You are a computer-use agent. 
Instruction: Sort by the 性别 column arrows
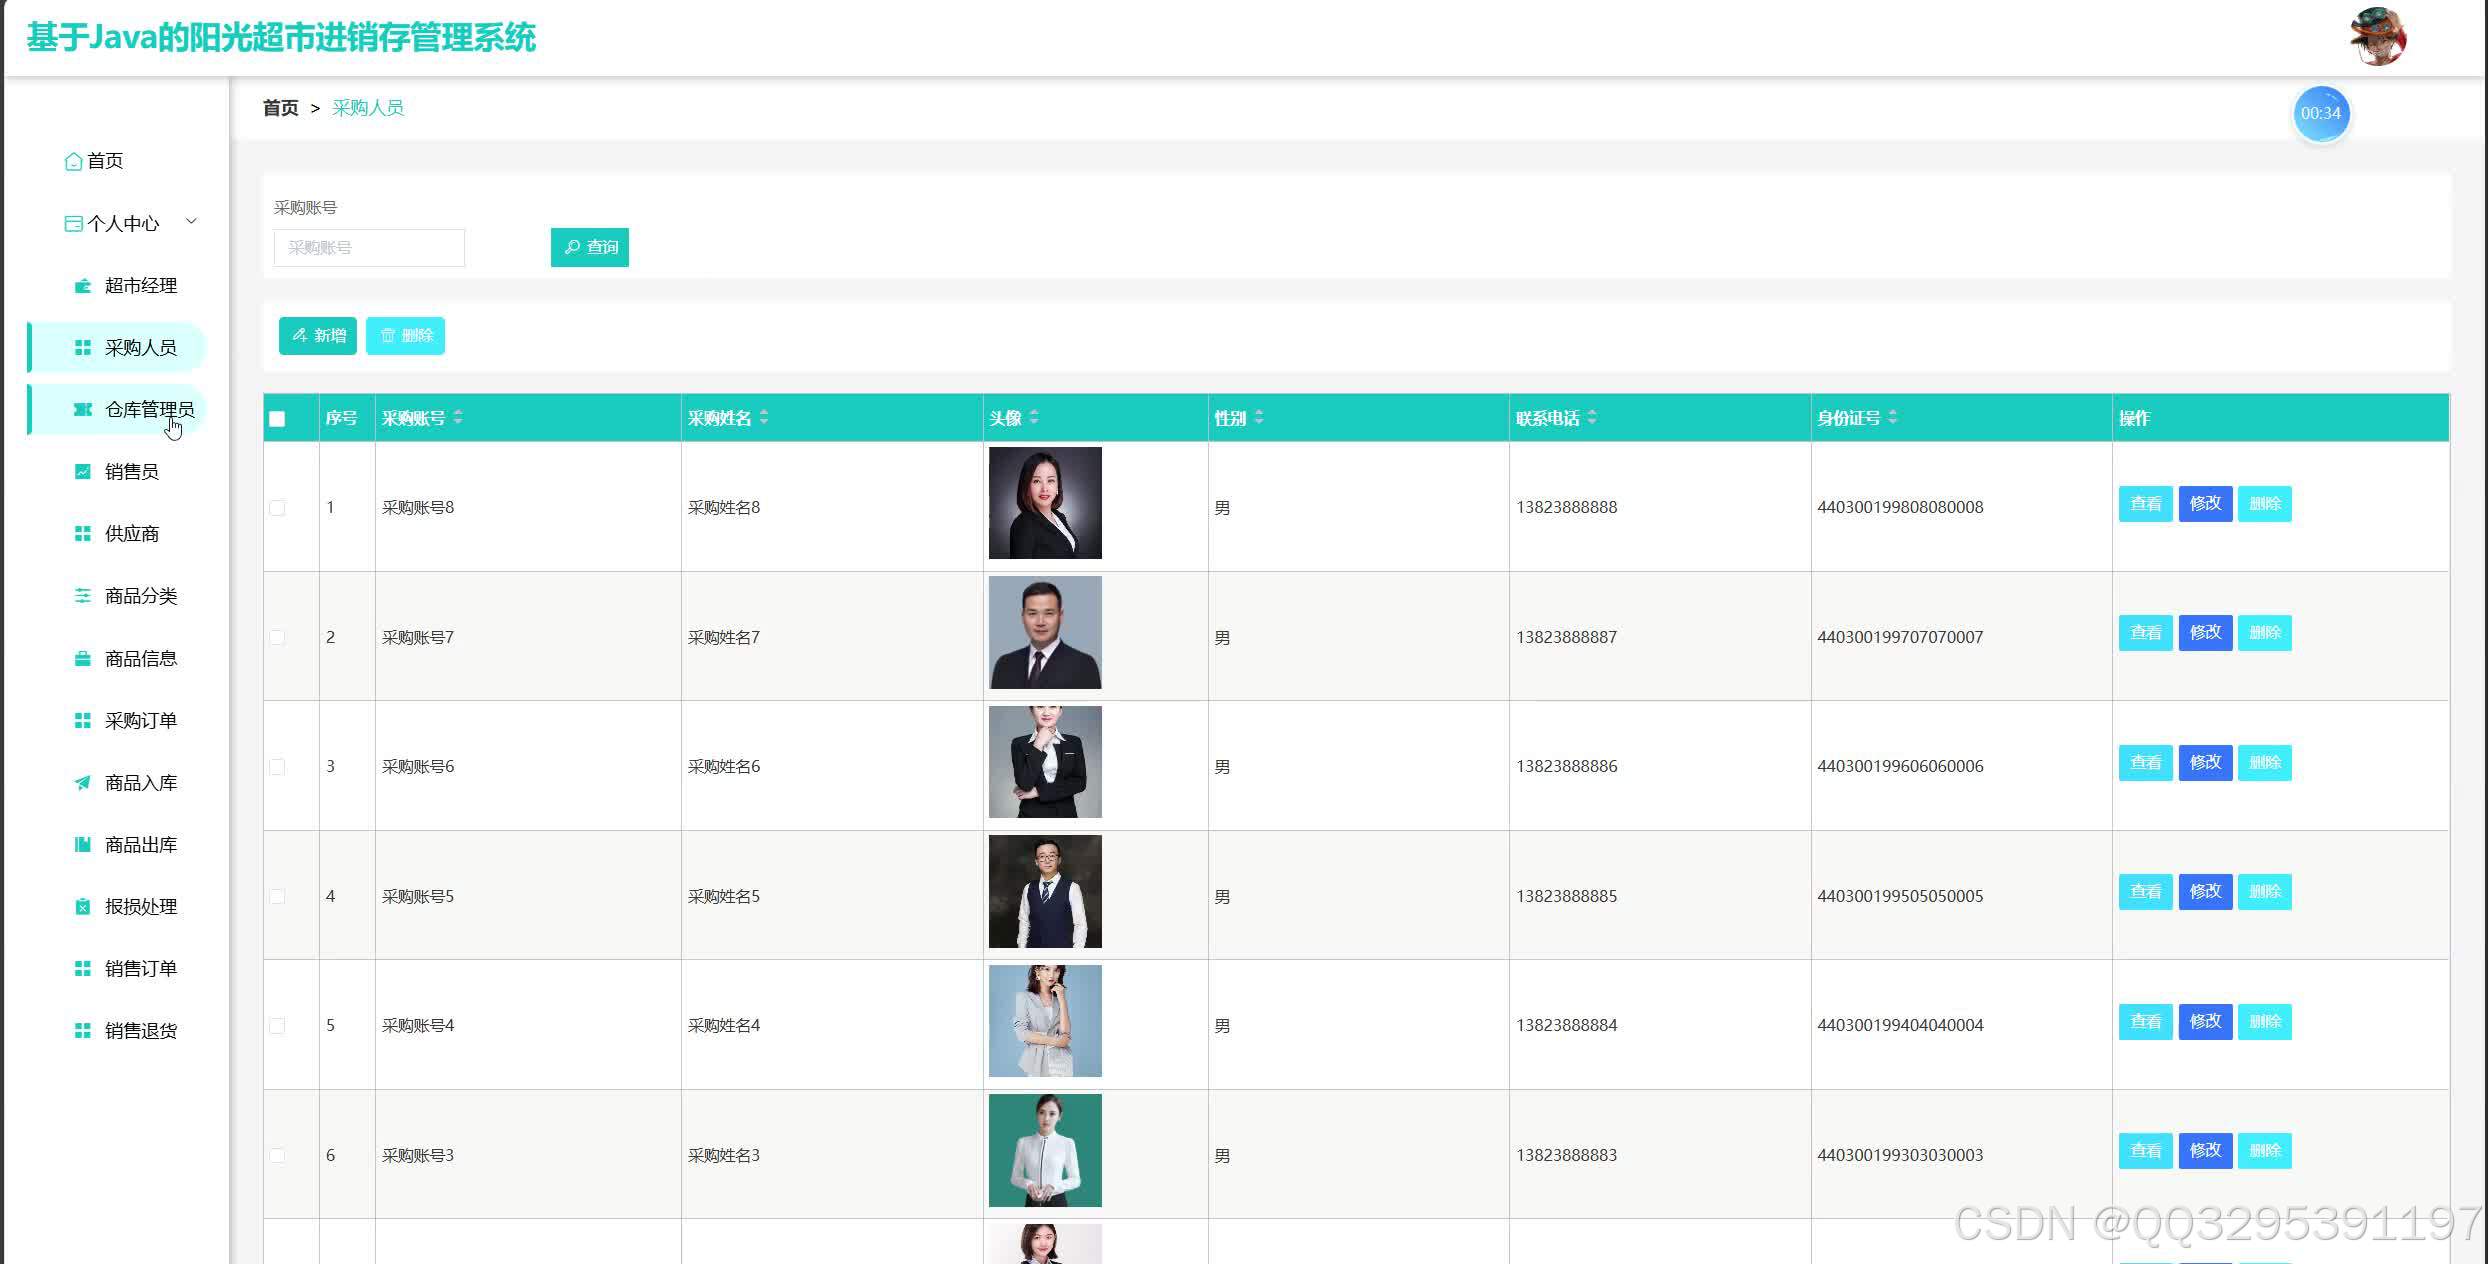click(x=1259, y=418)
